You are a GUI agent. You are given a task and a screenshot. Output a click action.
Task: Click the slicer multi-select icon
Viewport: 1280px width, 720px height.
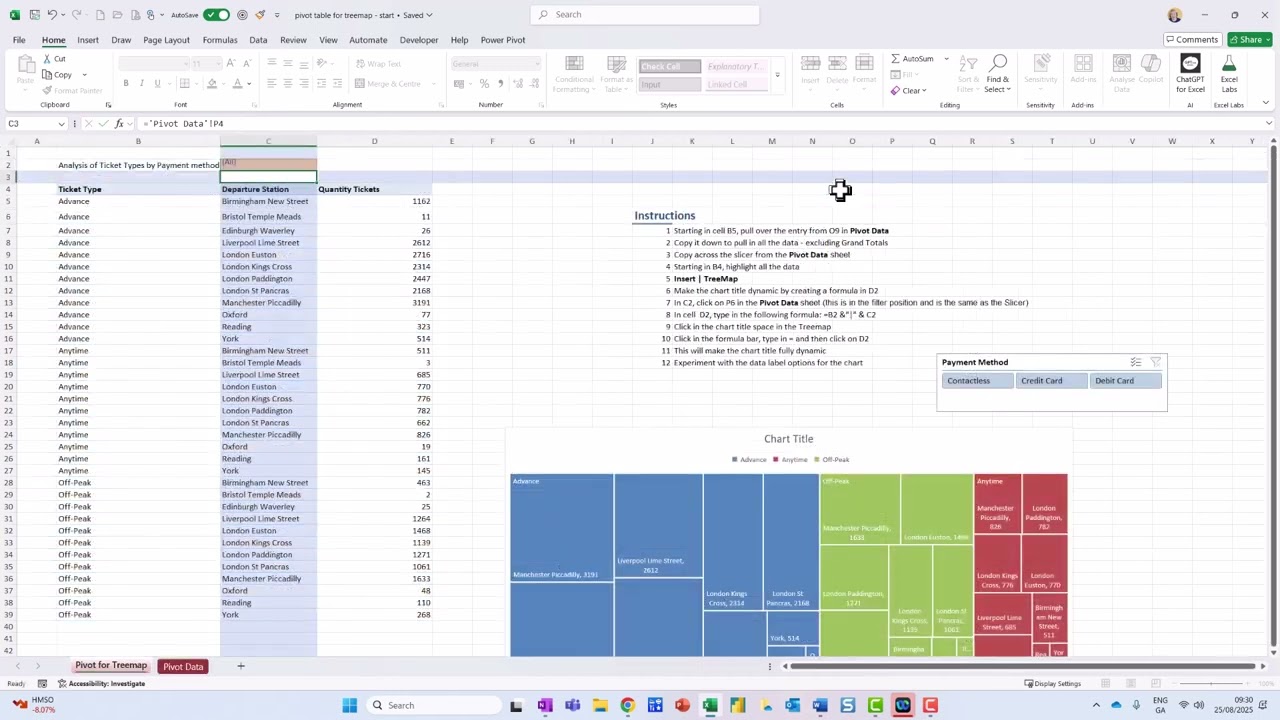1136,362
